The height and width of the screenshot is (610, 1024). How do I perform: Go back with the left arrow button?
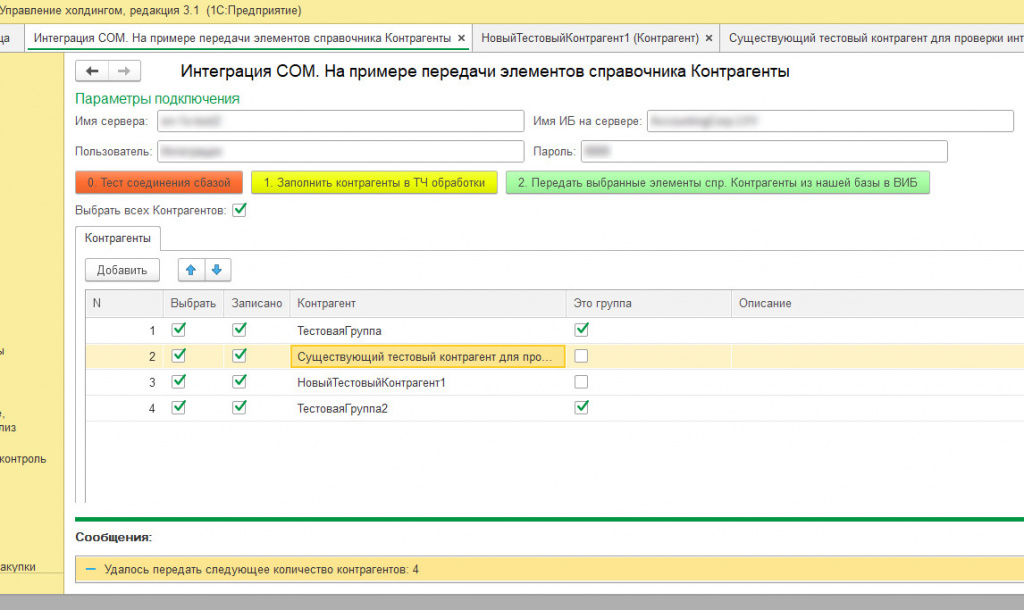[91, 71]
